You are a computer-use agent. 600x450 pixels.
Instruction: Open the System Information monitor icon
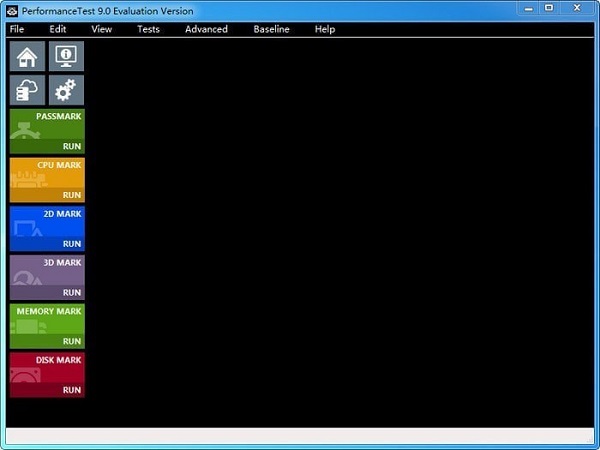click(x=66, y=57)
